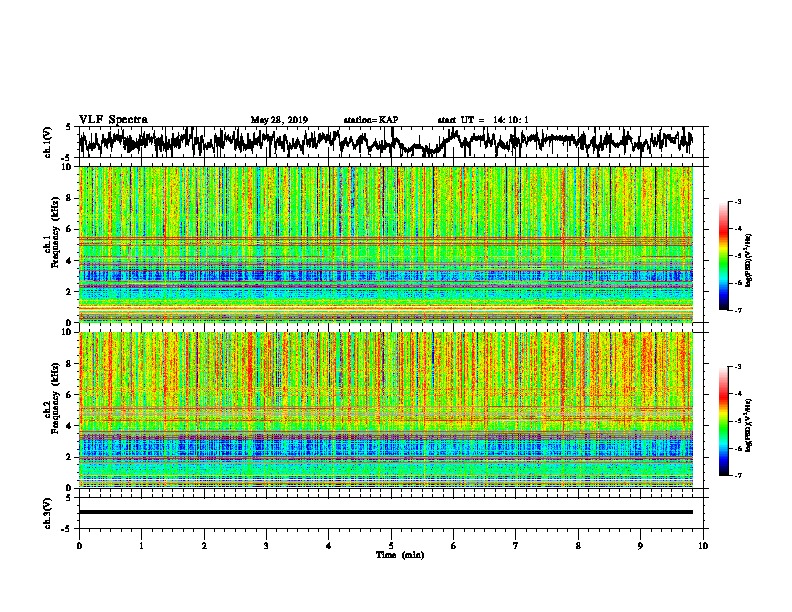Click the time axis tick label '10'
The height and width of the screenshot is (612, 792).
coord(703,546)
